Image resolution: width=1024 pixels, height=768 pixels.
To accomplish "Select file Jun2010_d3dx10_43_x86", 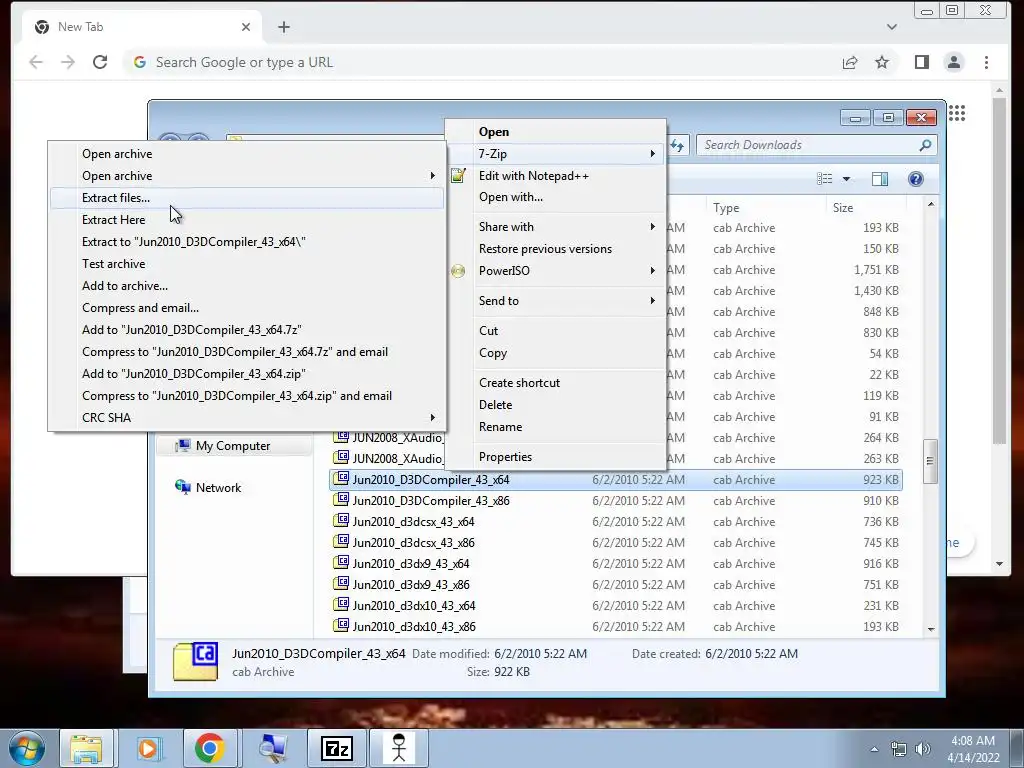I will point(616,626).
